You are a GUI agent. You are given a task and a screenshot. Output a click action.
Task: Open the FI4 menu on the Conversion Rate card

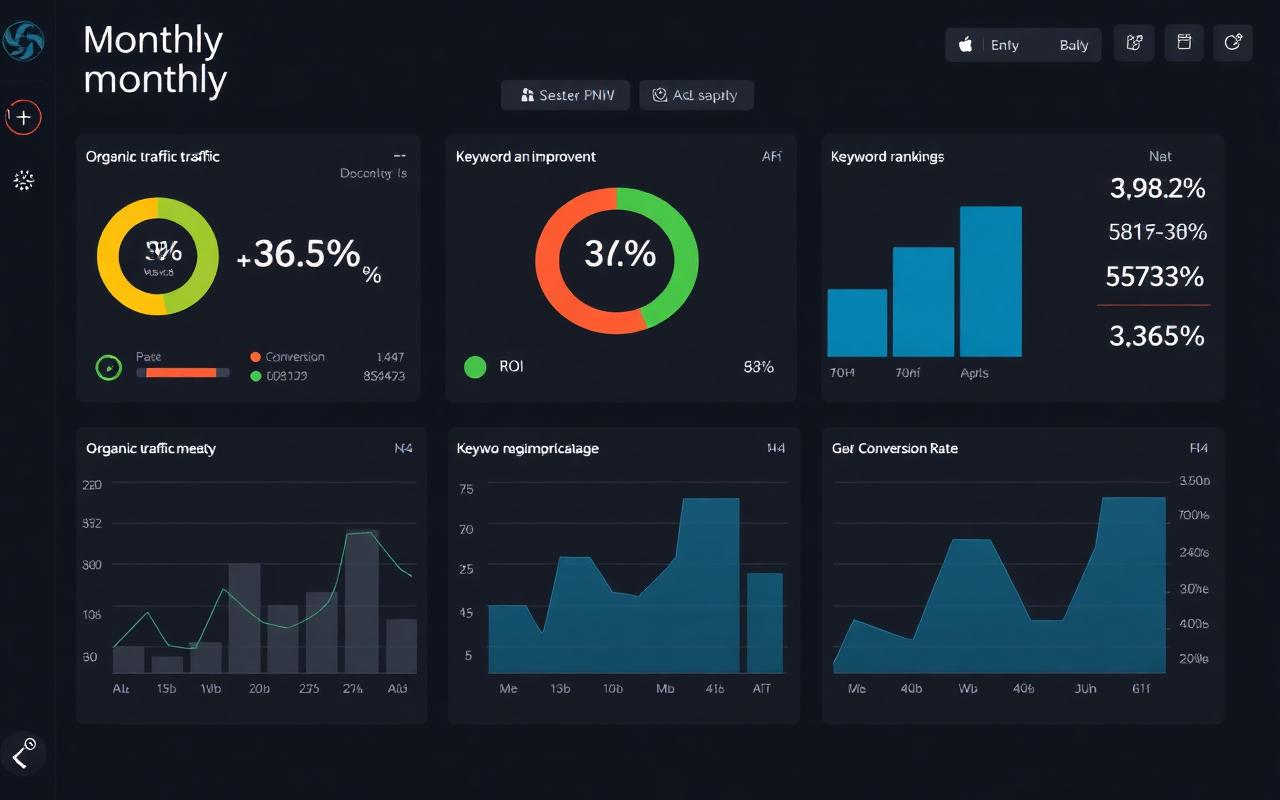click(x=1199, y=449)
